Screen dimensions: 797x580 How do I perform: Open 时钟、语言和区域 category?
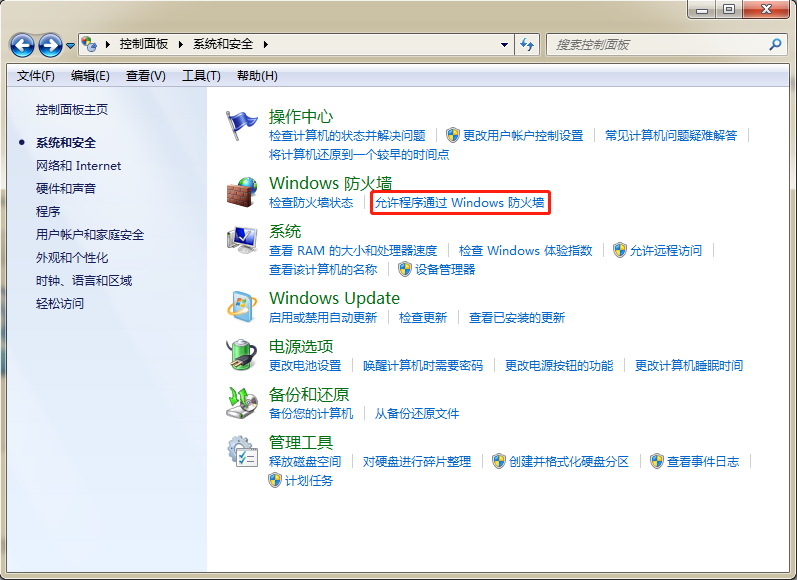pyautogui.click(x=84, y=281)
